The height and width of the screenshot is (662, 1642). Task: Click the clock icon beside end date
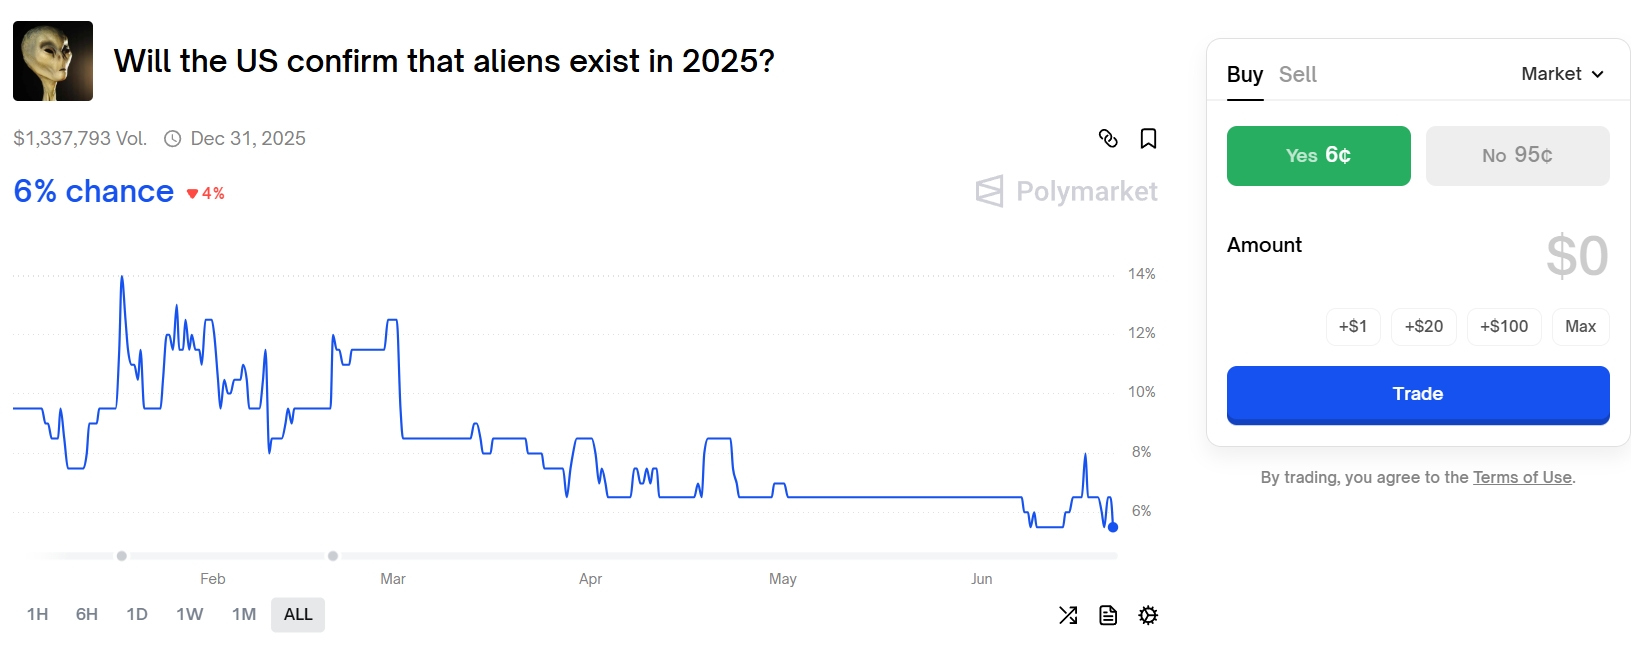click(x=172, y=139)
